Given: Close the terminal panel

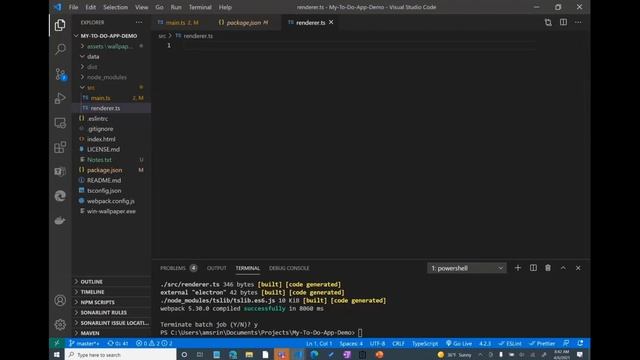Looking at the screenshot, I should click(x=578, y=268).
